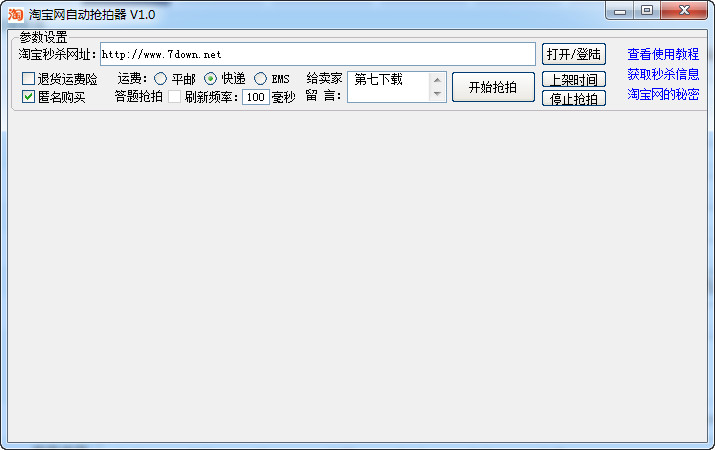Close the 淘宝网自动抢拍器 window
Screen dimensions: 715x450
(x=684, y=11)
